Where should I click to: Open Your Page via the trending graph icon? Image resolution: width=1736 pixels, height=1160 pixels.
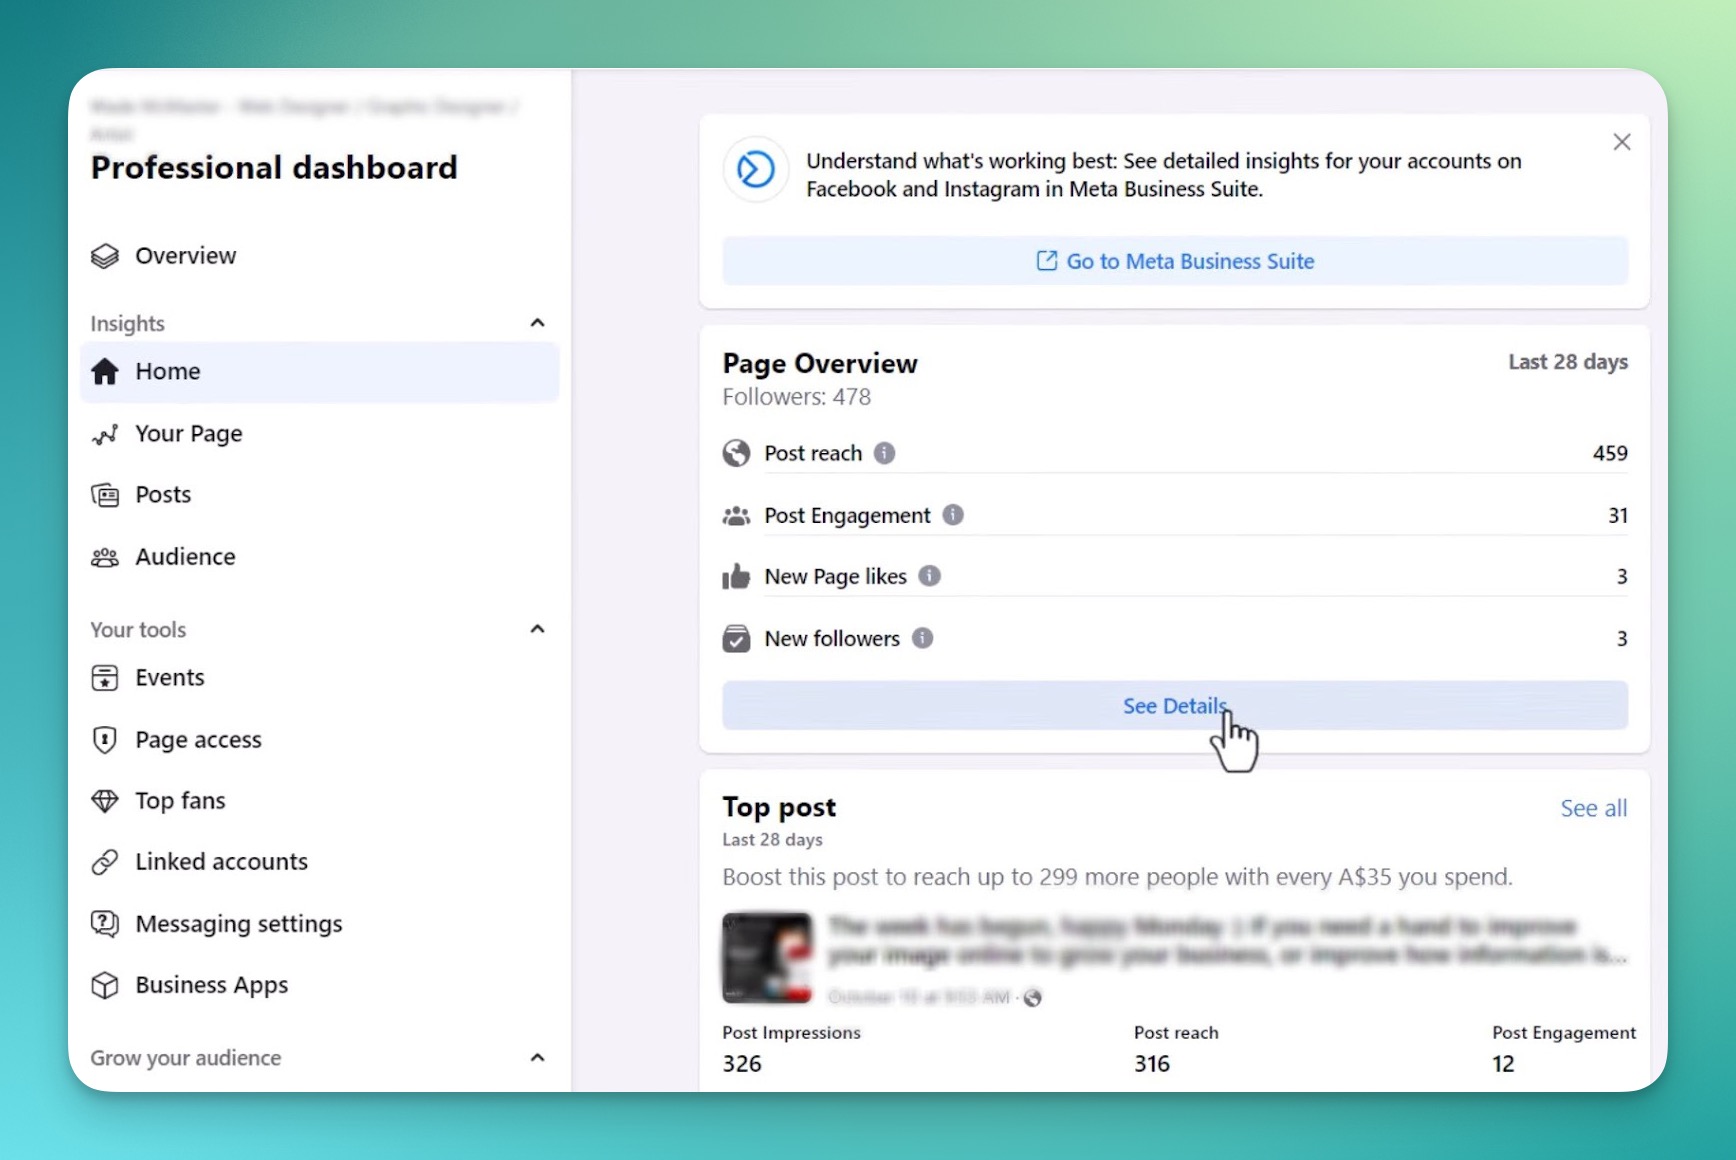coord(106,434)
